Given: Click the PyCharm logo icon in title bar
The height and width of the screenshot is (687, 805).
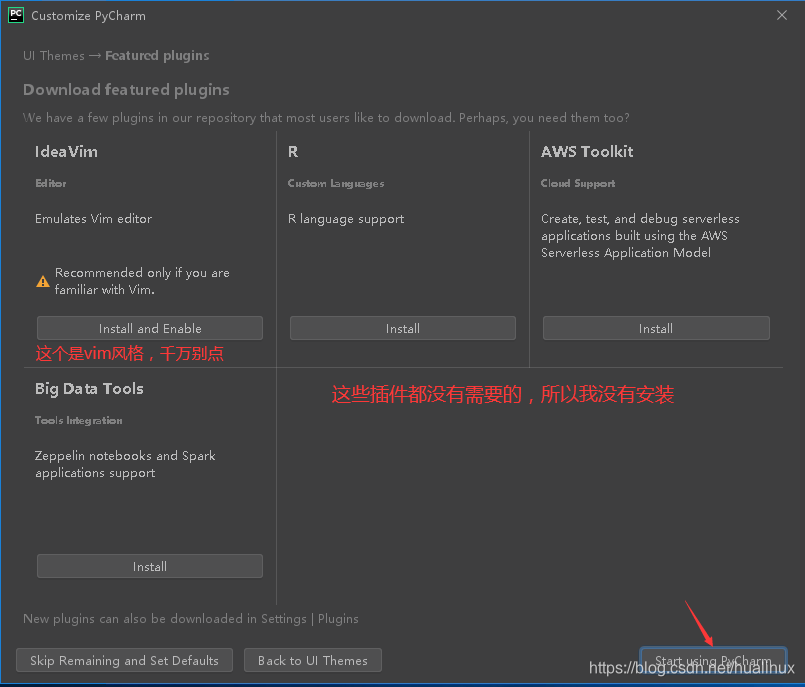Looking at the screenshot, I should [x=16, y=15].
